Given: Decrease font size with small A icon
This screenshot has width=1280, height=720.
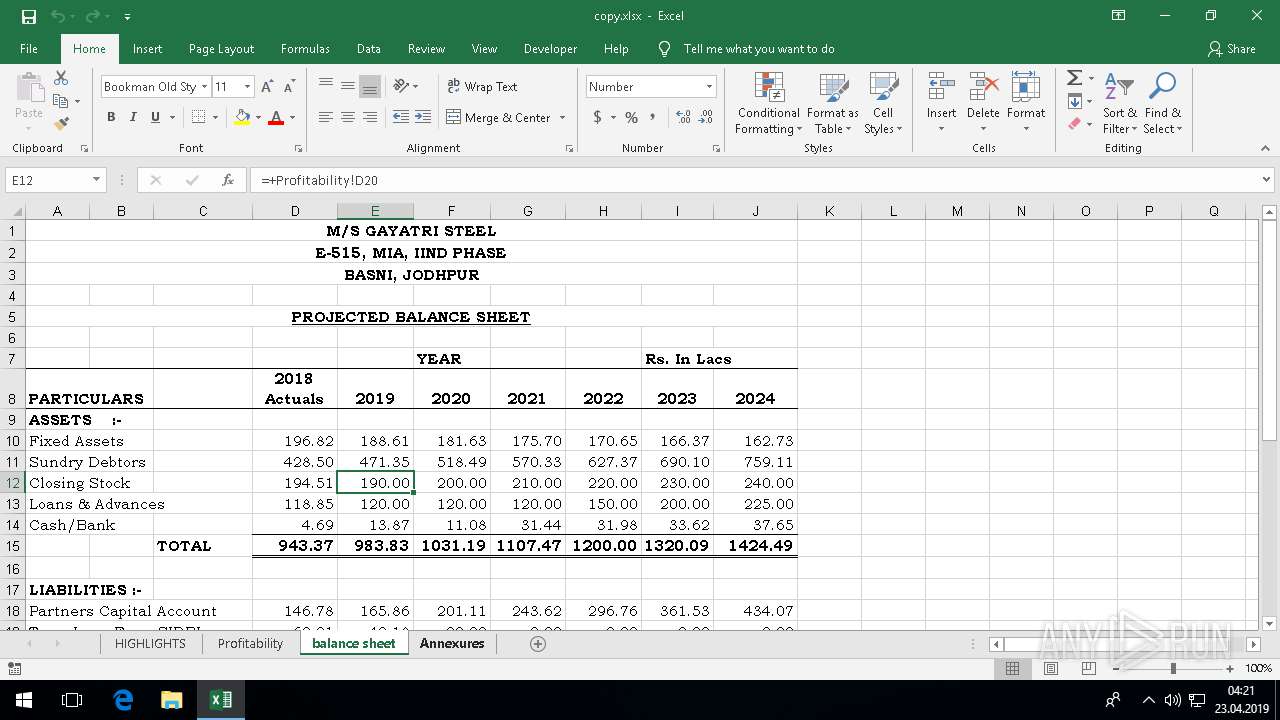Looking at the screenshot, I should click(x=289, y=87).
